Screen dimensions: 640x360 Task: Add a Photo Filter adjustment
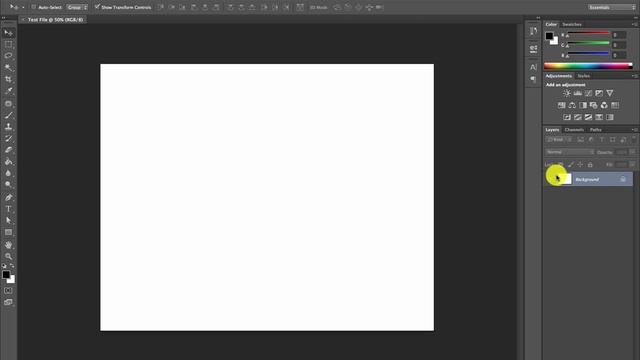tap(593, 105)
